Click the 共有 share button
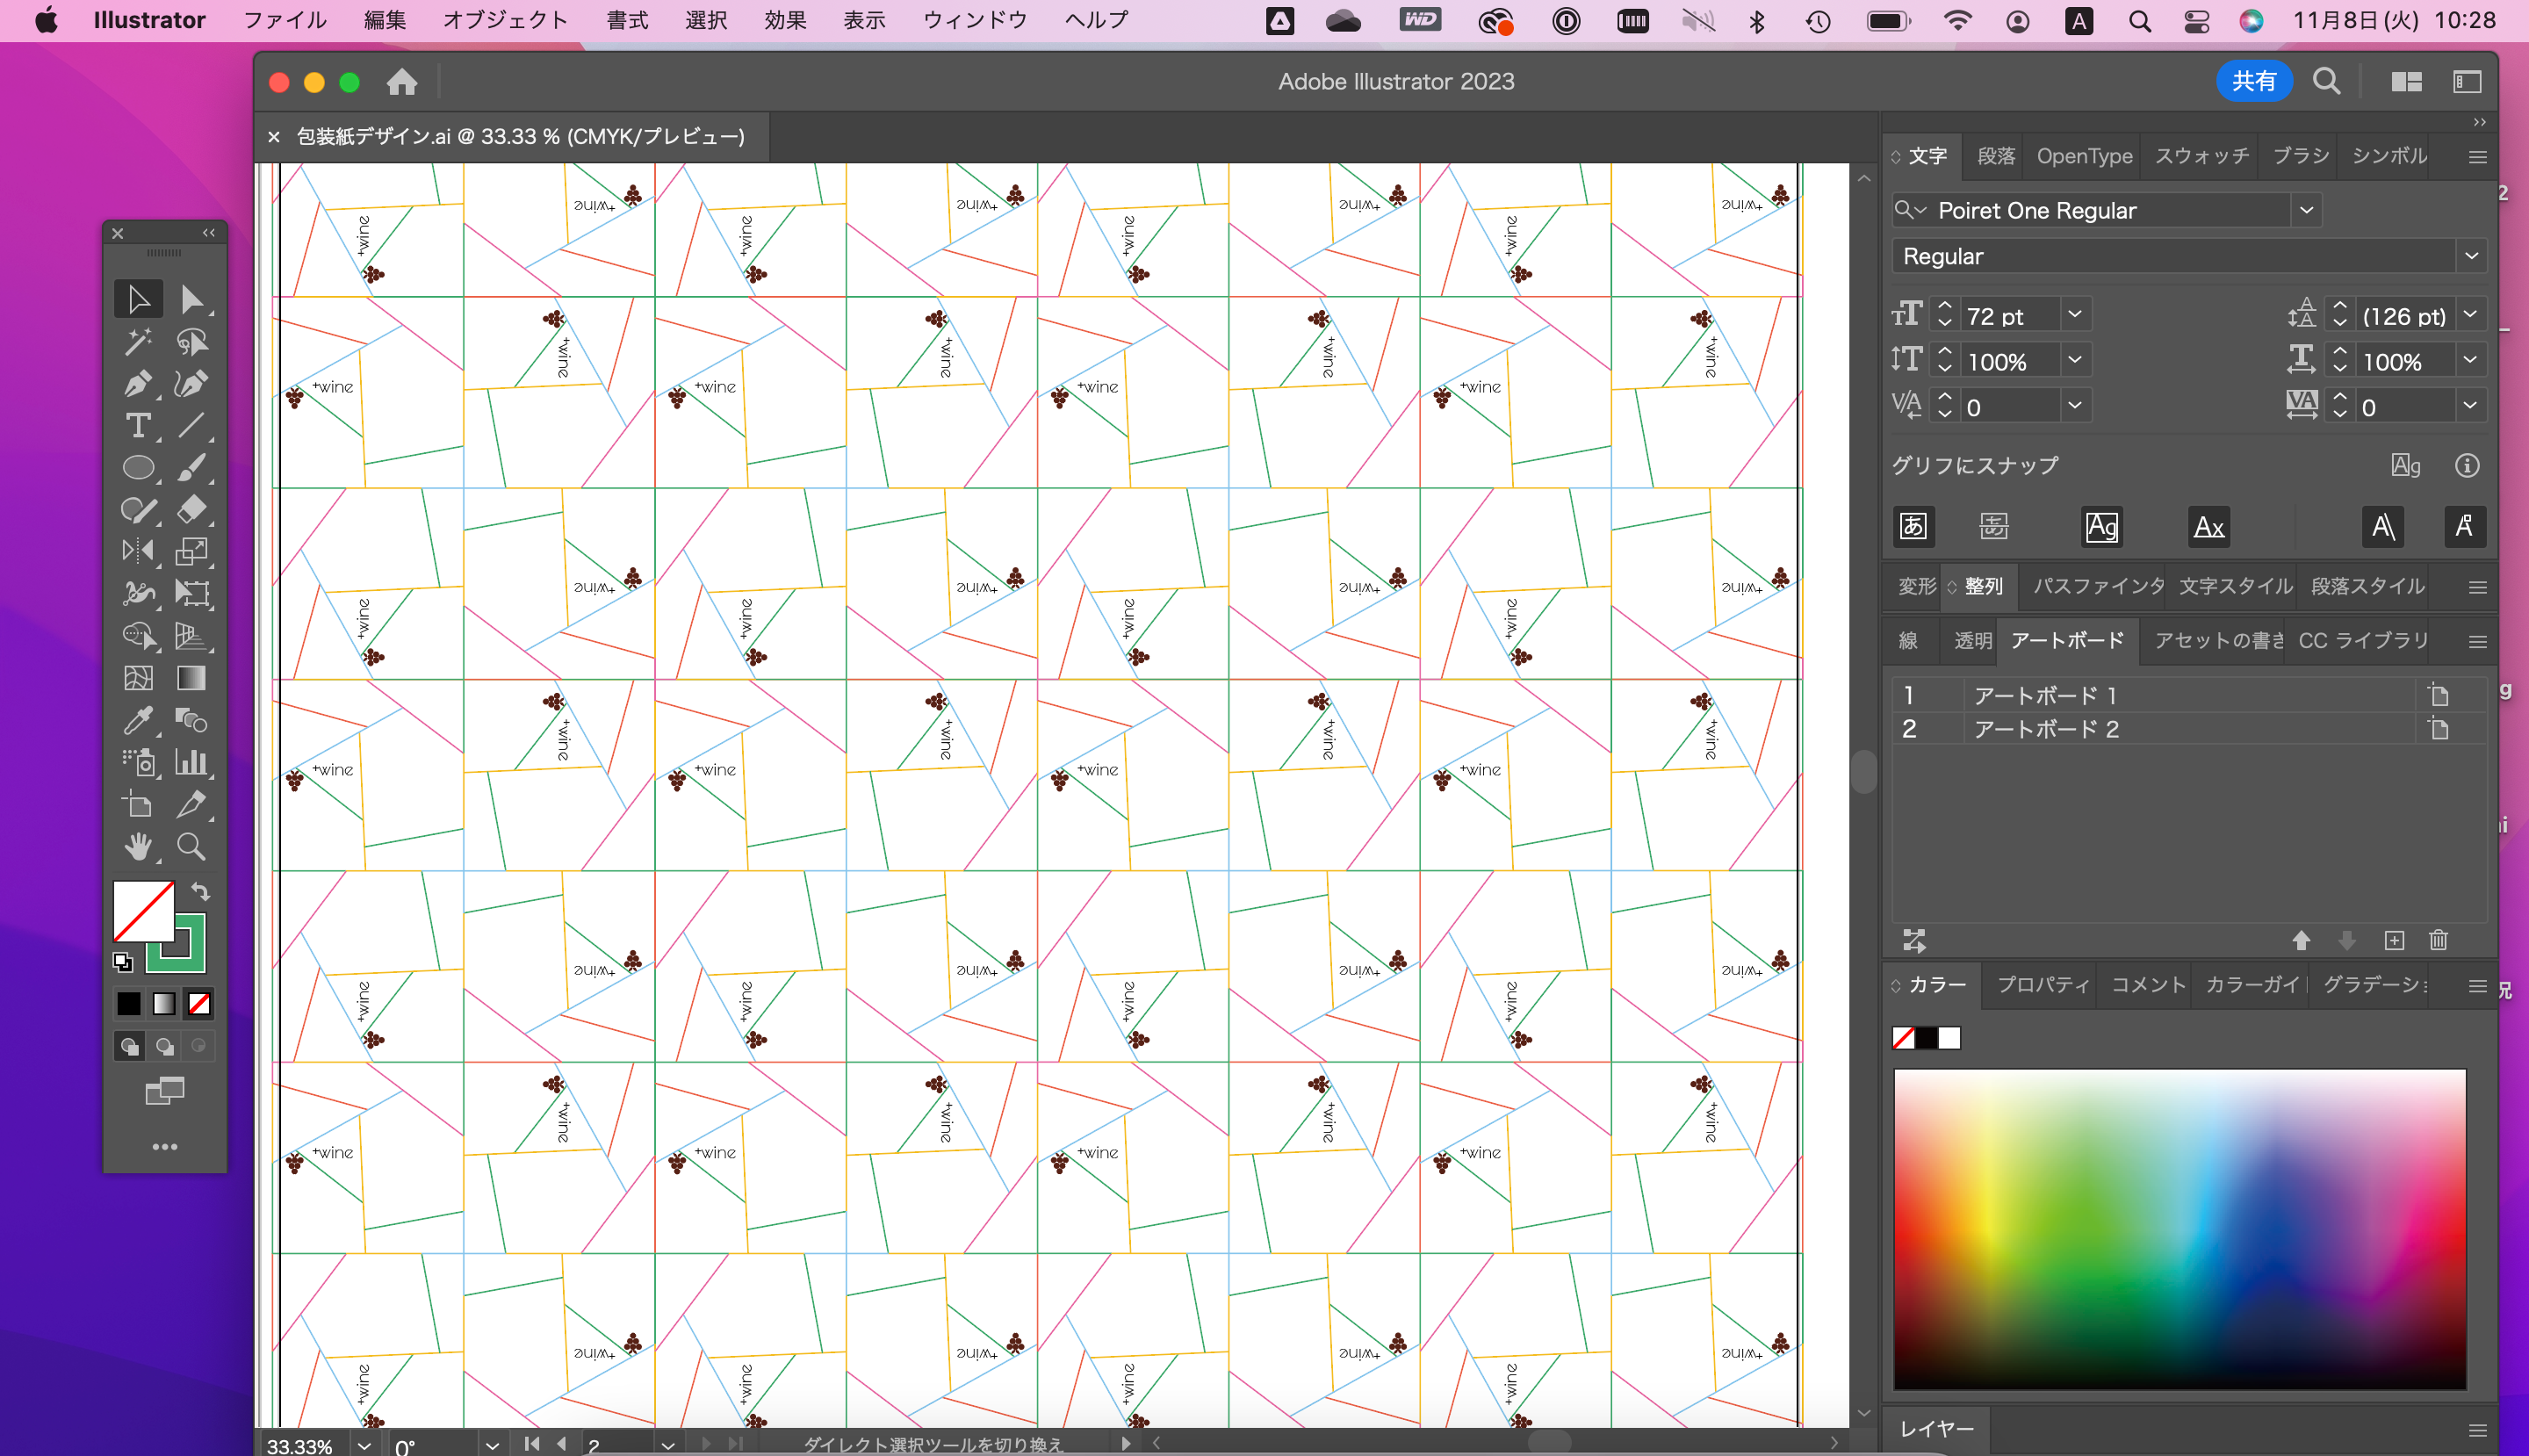 click(x=2254, y=81)
